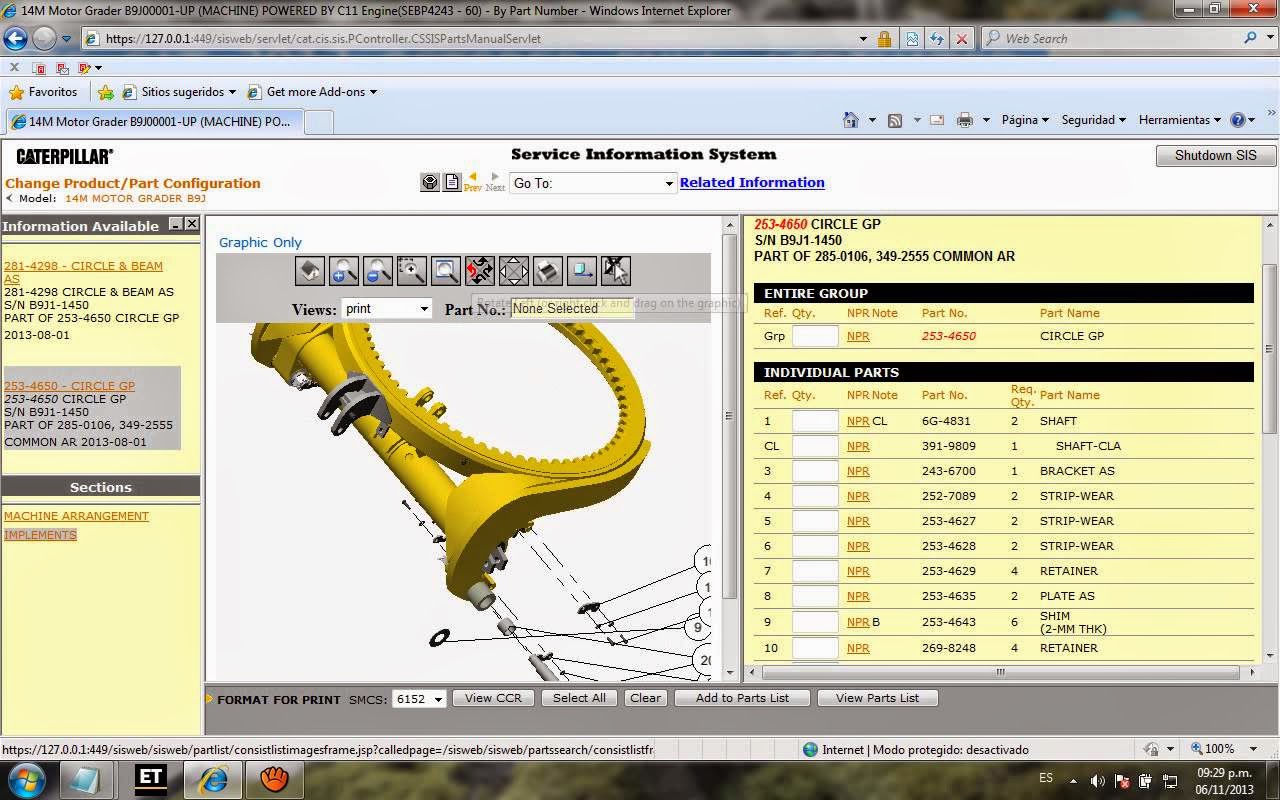This screenshot has height=800, width=1280.
Task: Open the IMPLEMENTS section link
Action: (40, 535)
